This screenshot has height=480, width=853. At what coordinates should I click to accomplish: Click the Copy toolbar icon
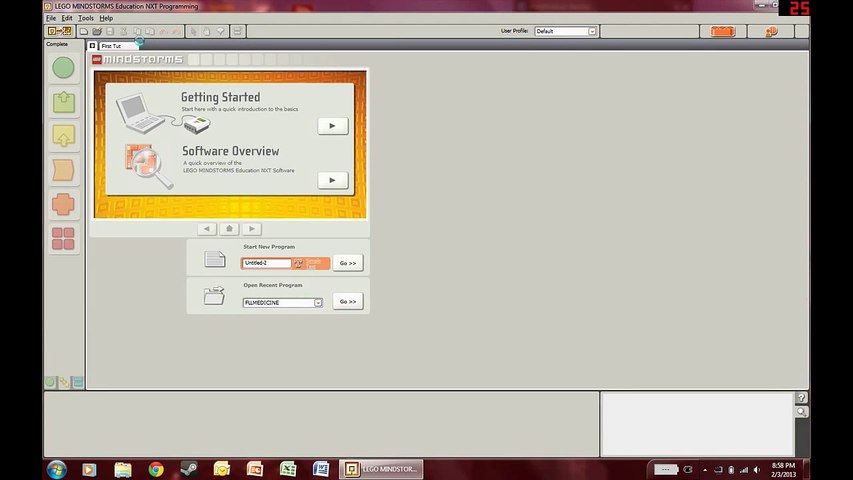(x=137, y=32)
